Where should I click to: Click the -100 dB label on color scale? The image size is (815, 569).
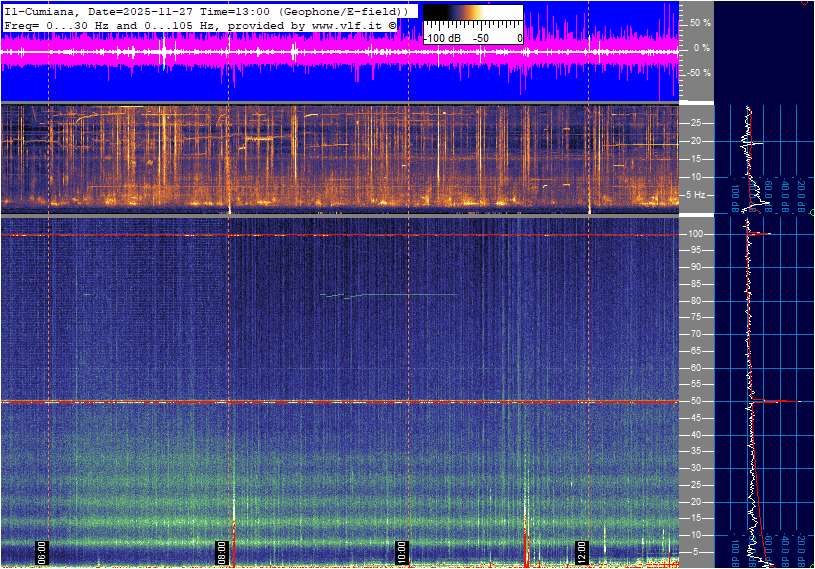(440, 38)
